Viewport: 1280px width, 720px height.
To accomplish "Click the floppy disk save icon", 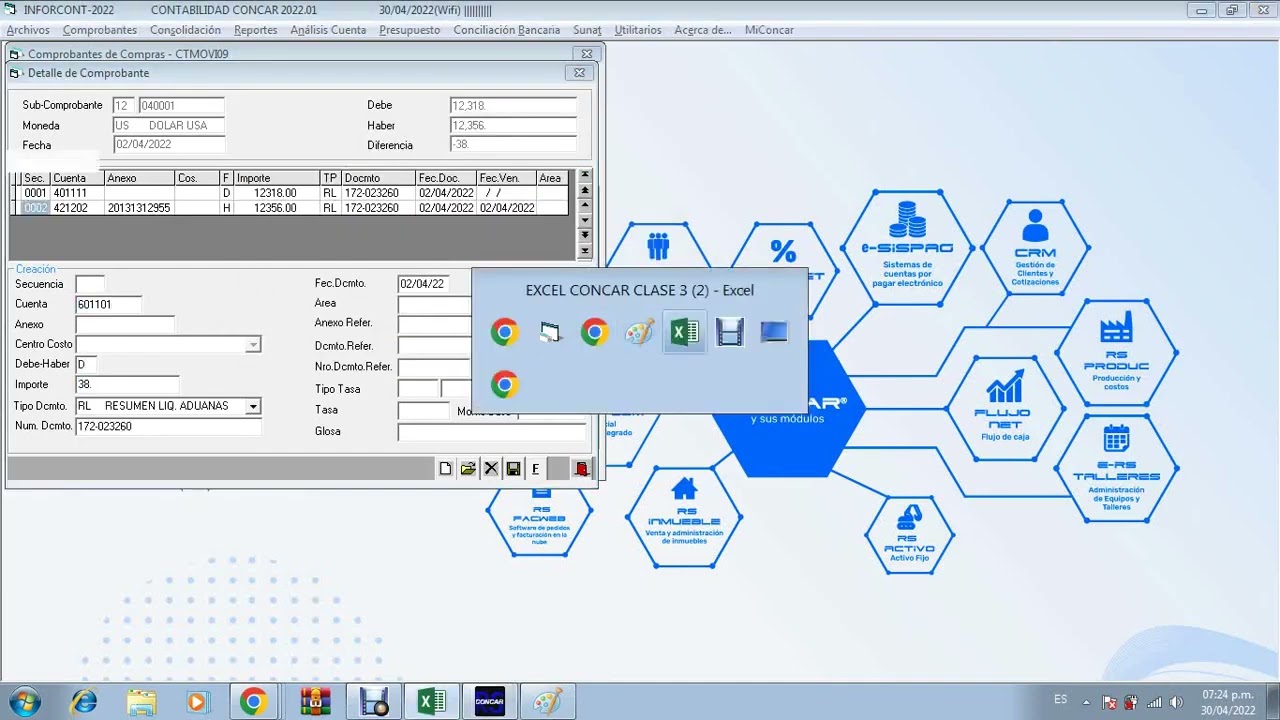I will tap(513, 469).
